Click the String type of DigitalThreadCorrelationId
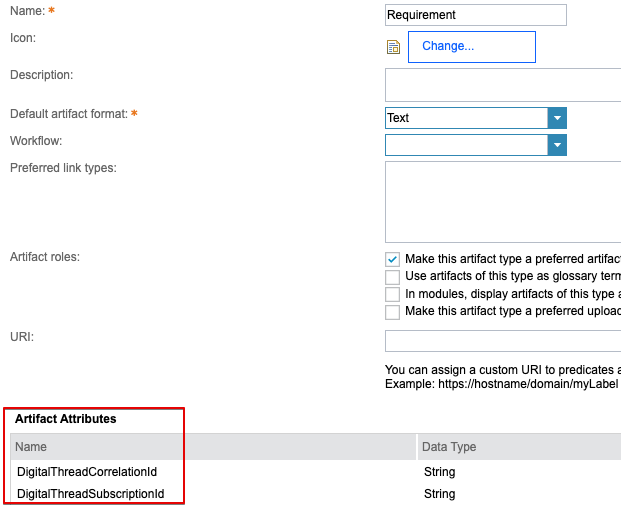Viewport: 621px width, 508px height. coord(439,472)
